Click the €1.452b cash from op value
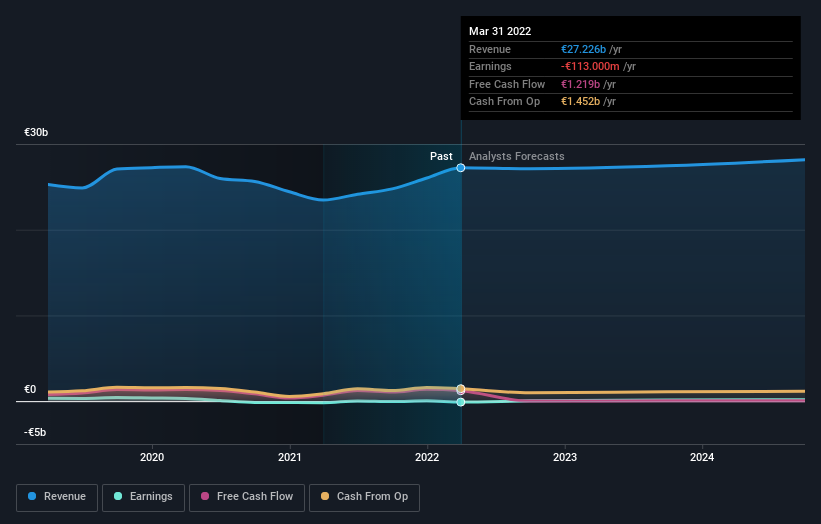Screen dimensions: 821x524 click(580, 102)
